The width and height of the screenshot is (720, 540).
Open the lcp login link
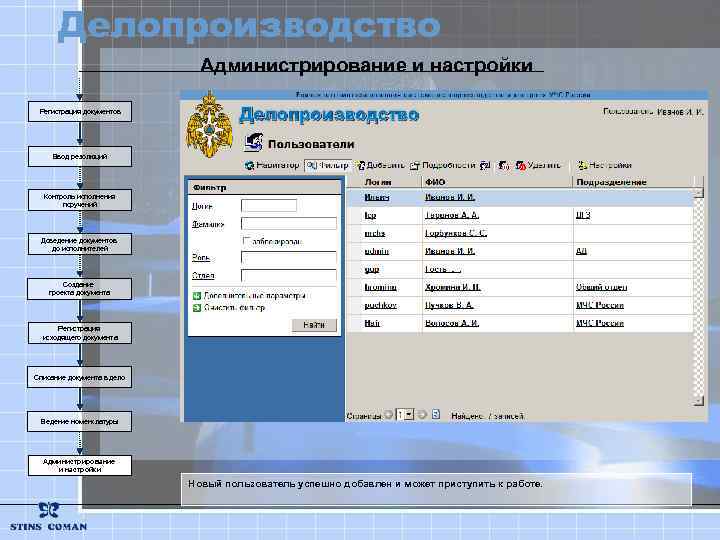point(370,215)
